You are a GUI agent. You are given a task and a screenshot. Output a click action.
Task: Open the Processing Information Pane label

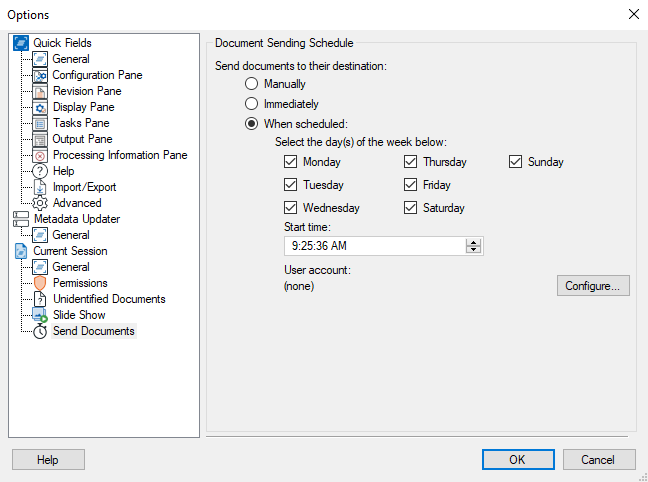[x=120, y=155]
